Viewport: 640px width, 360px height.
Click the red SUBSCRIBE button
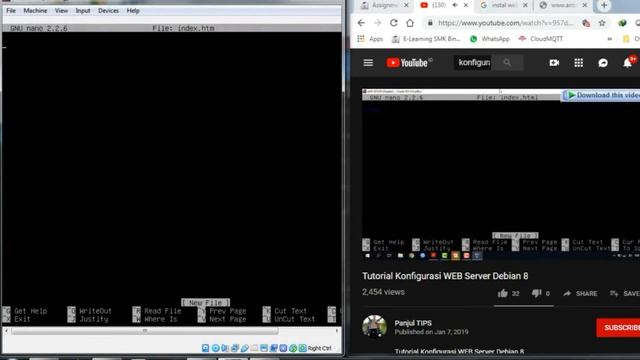[618, 328]
